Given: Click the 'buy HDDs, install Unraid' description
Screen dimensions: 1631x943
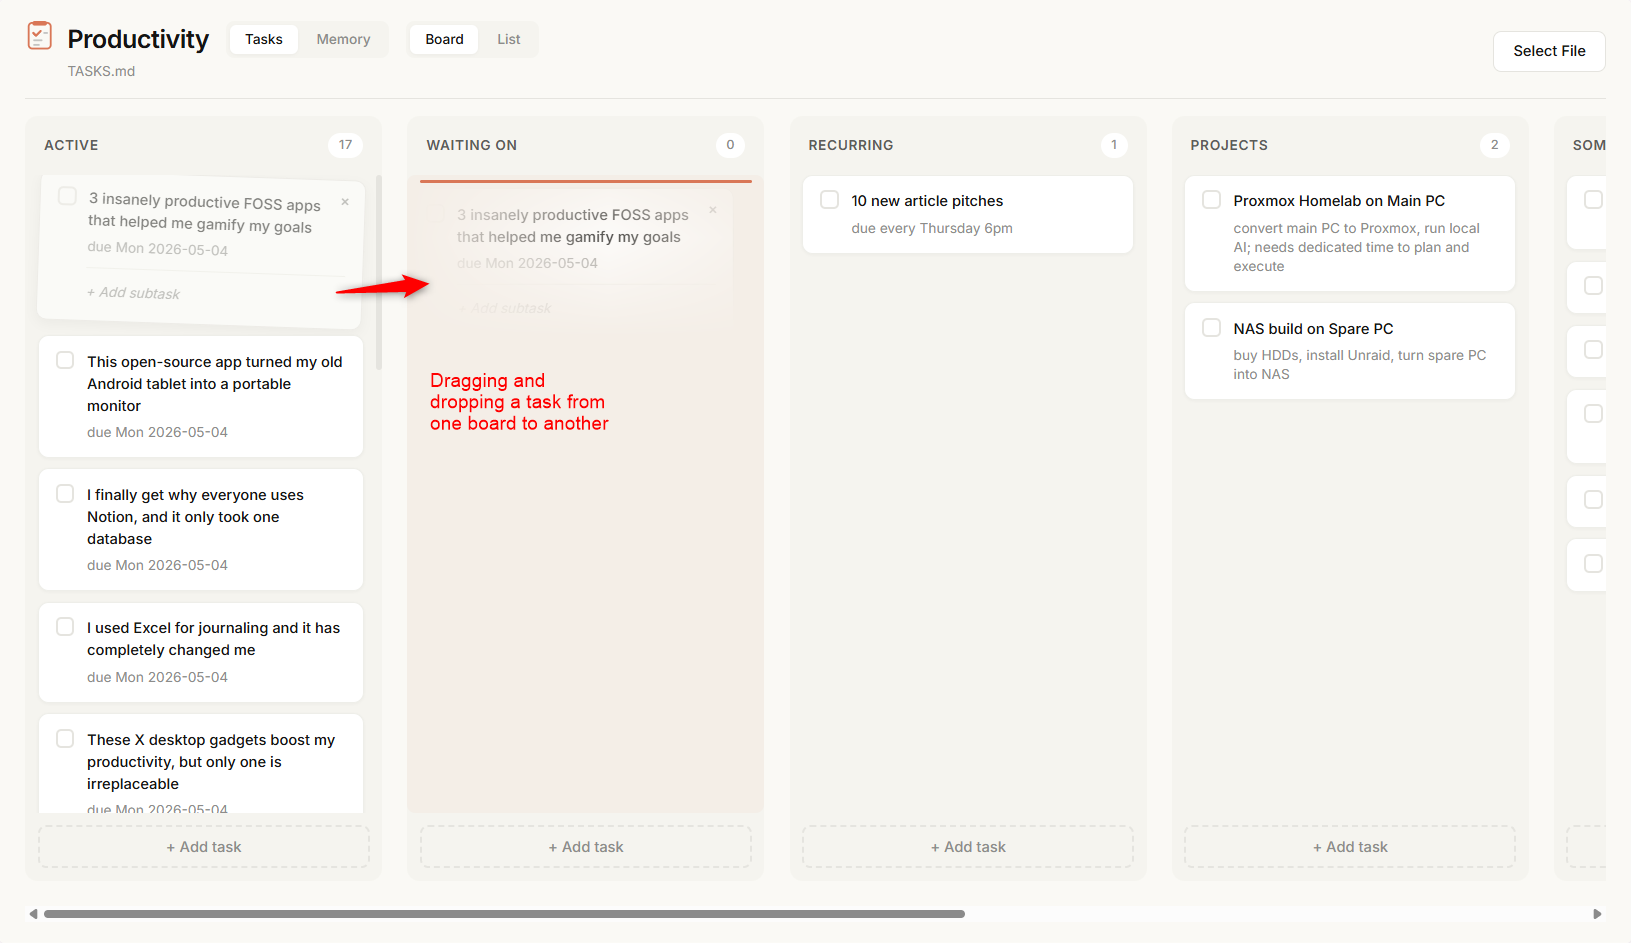Looking at the screenshot, I should point(1360,365).
